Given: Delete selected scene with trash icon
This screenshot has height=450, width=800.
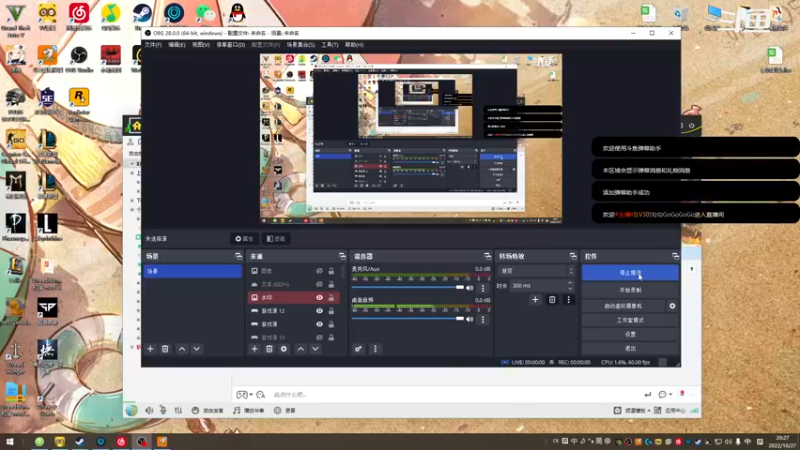Looking at the screenshot, I should tap(165, 349).
